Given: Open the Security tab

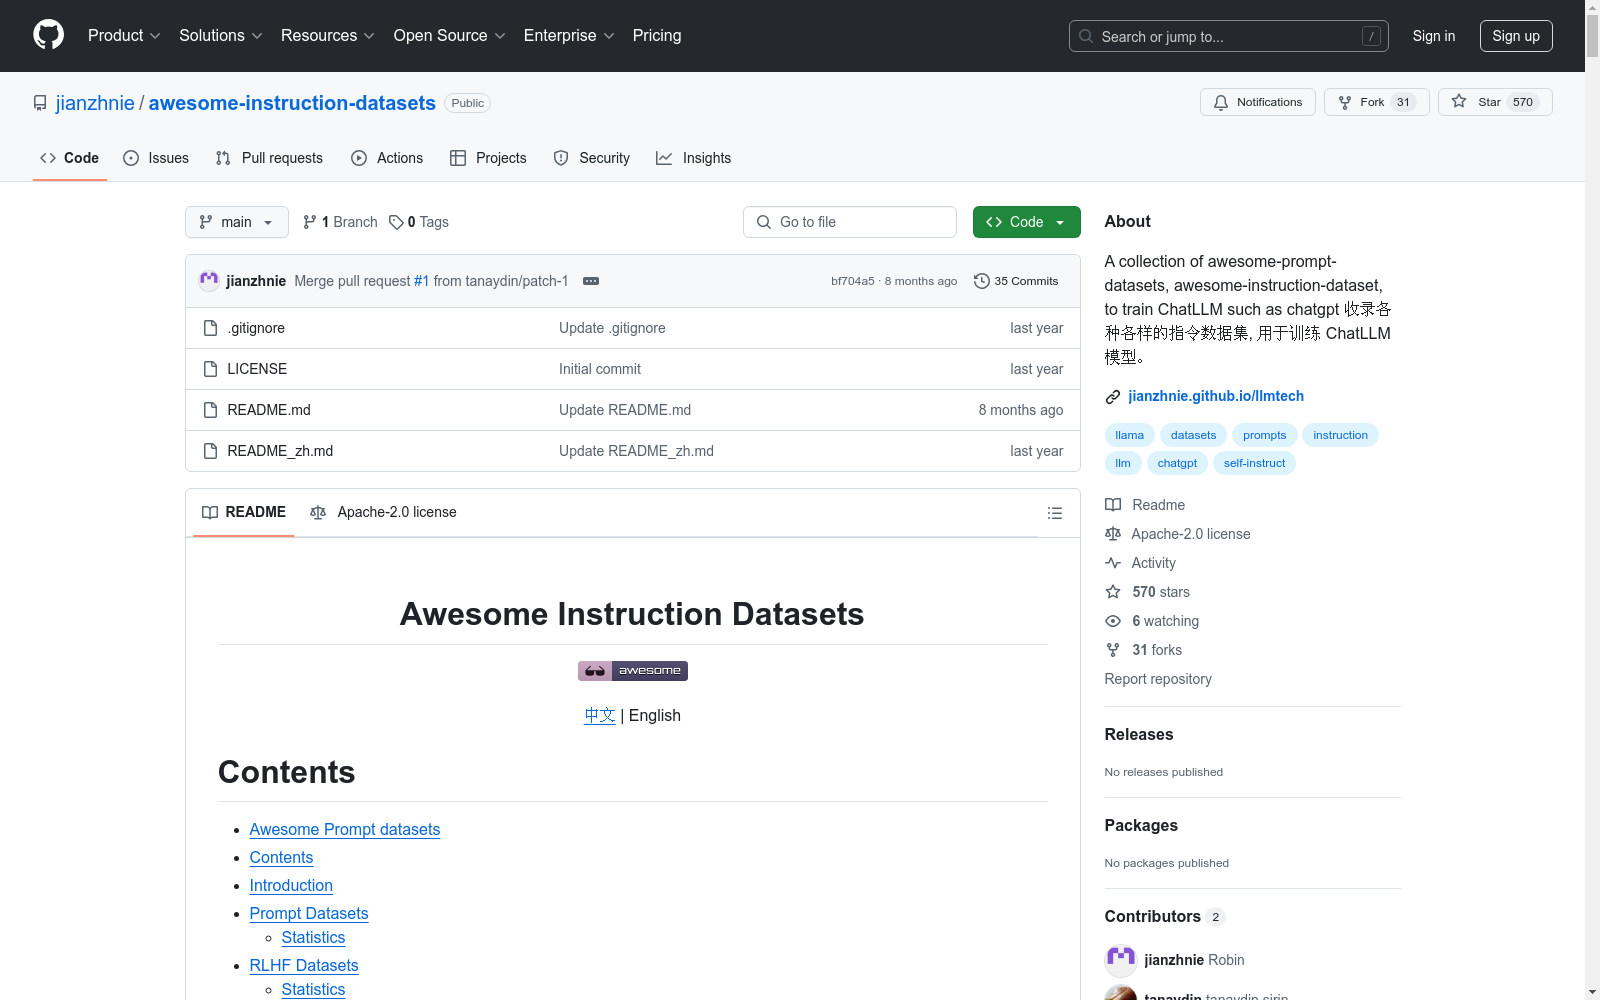Looking at the screenshot, I should pyautogui.click(x=592, y=158).
